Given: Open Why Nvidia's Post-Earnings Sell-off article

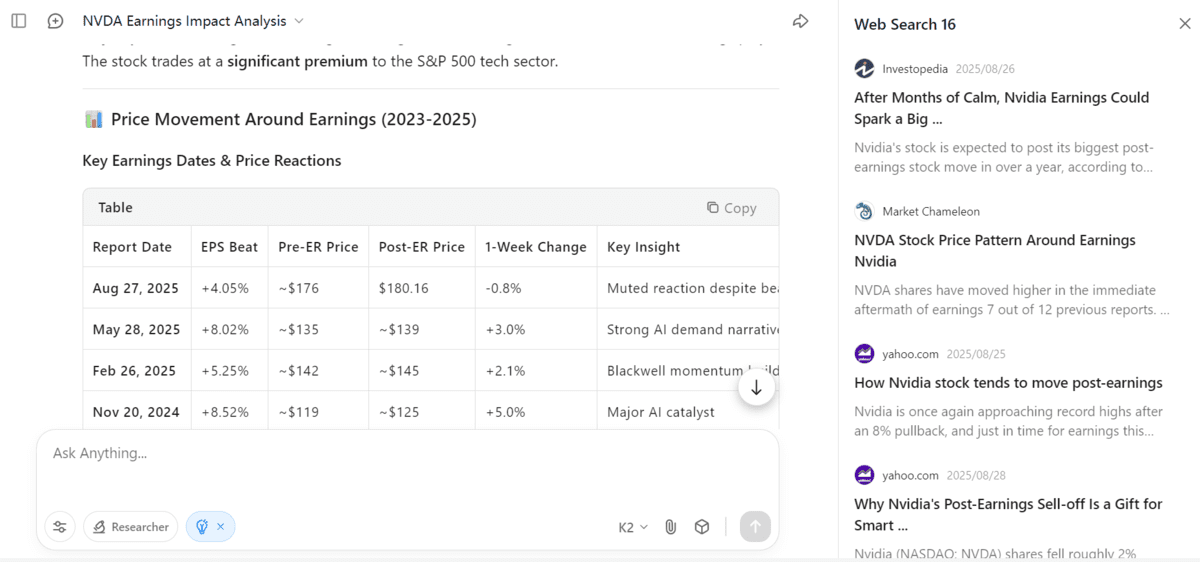Looking at the screenshot, I should (1008, 514).
